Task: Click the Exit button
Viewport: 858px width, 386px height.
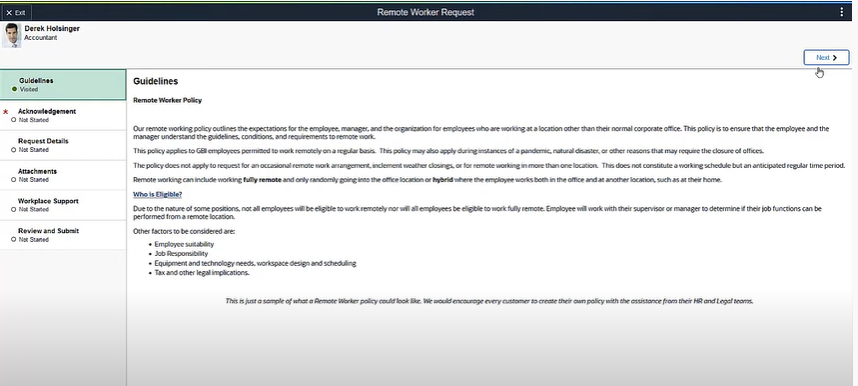Action: 16,12
